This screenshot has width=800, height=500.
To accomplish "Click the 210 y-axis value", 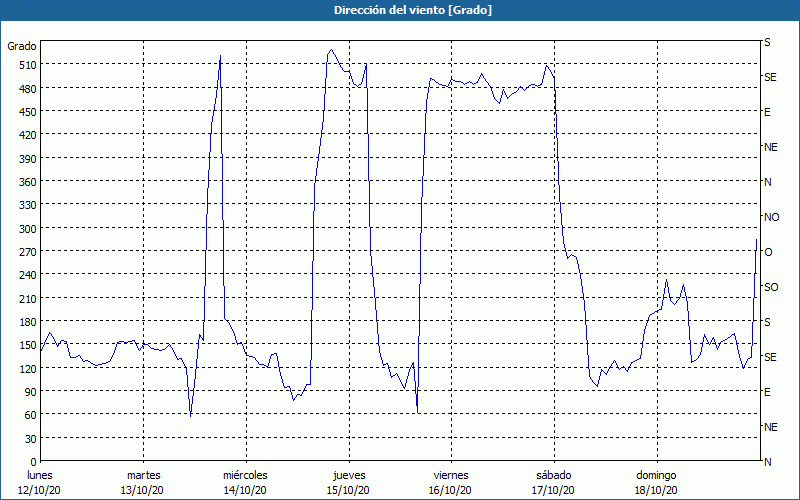I will (x=28, y=298).
